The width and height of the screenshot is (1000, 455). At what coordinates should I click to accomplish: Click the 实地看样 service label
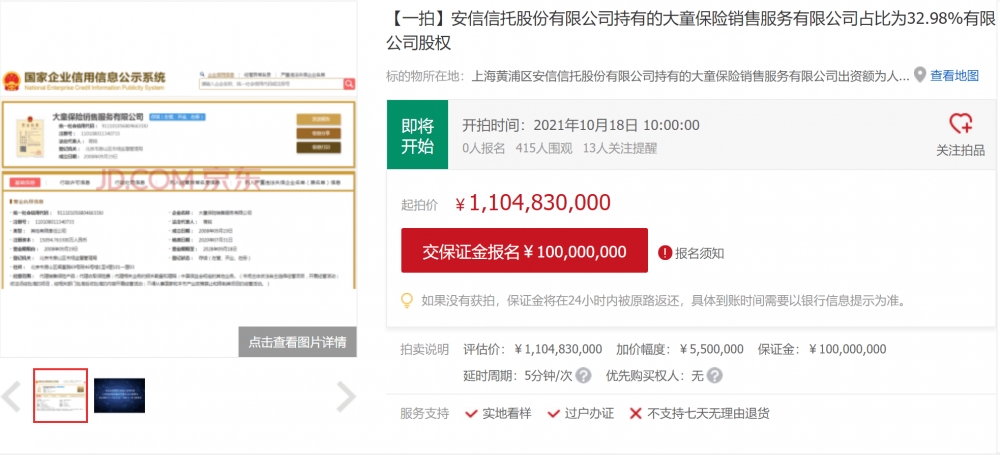tap(506, 414)
